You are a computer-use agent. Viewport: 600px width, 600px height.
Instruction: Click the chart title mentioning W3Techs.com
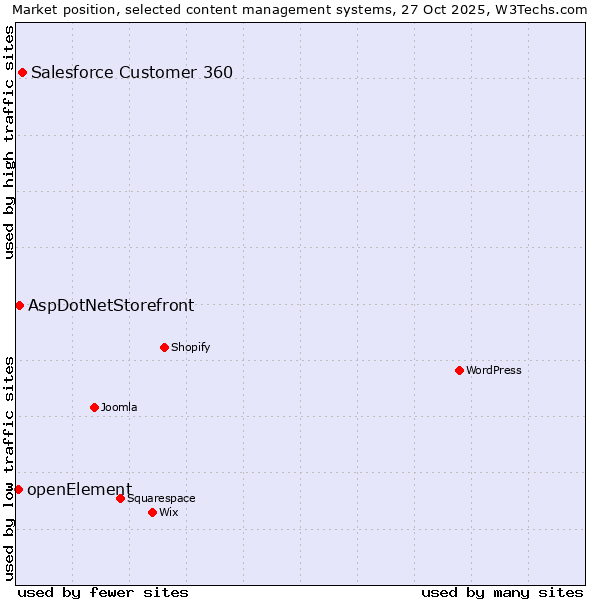coord(300,9)
